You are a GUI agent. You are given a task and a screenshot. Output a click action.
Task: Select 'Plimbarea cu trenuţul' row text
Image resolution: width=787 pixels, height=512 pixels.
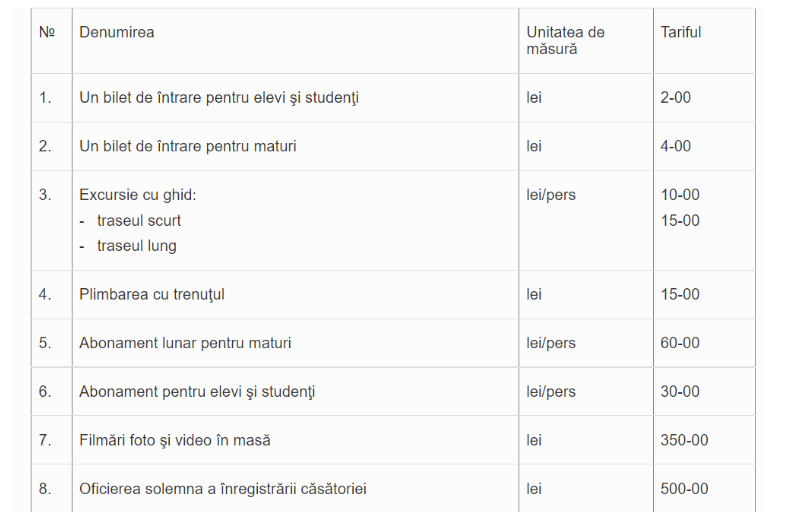(152, 294)
